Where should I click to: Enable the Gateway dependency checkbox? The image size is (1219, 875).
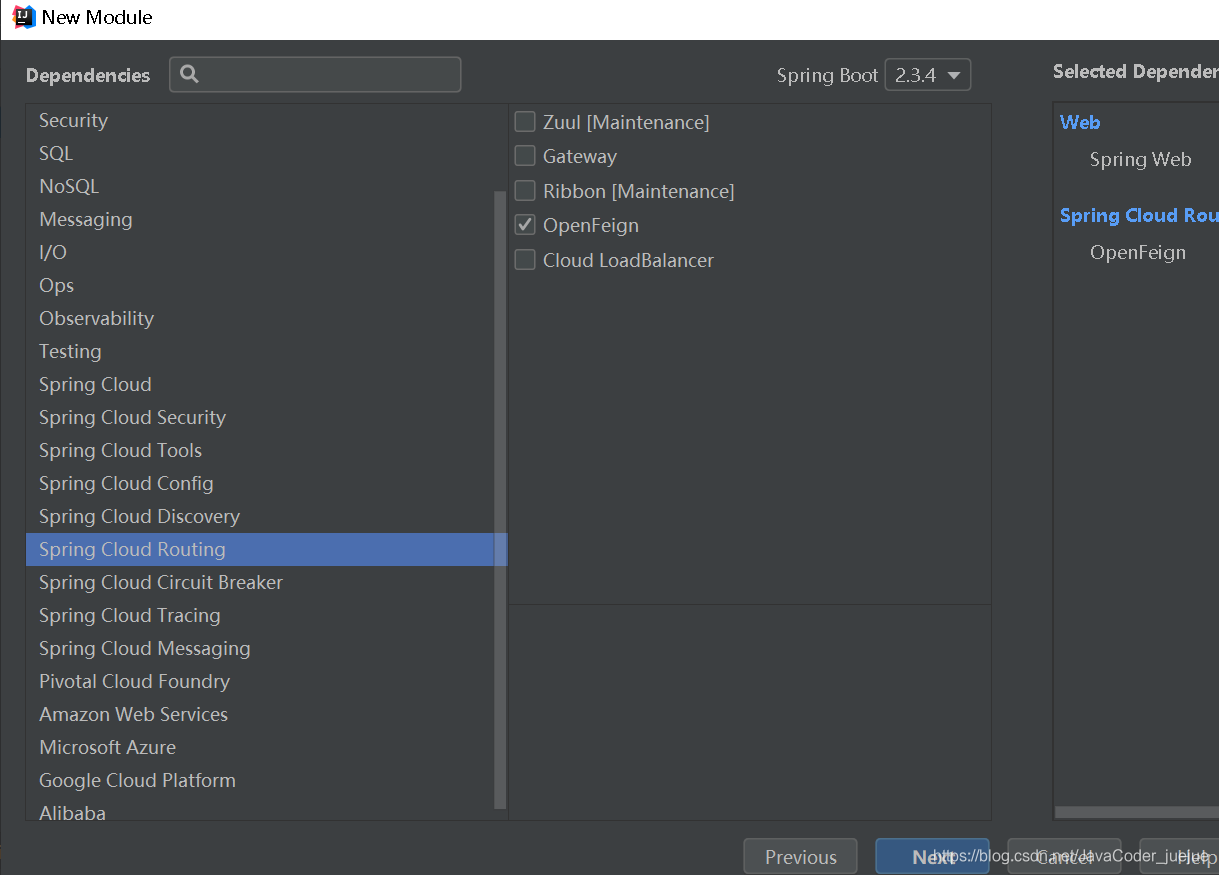pos(525,156)
